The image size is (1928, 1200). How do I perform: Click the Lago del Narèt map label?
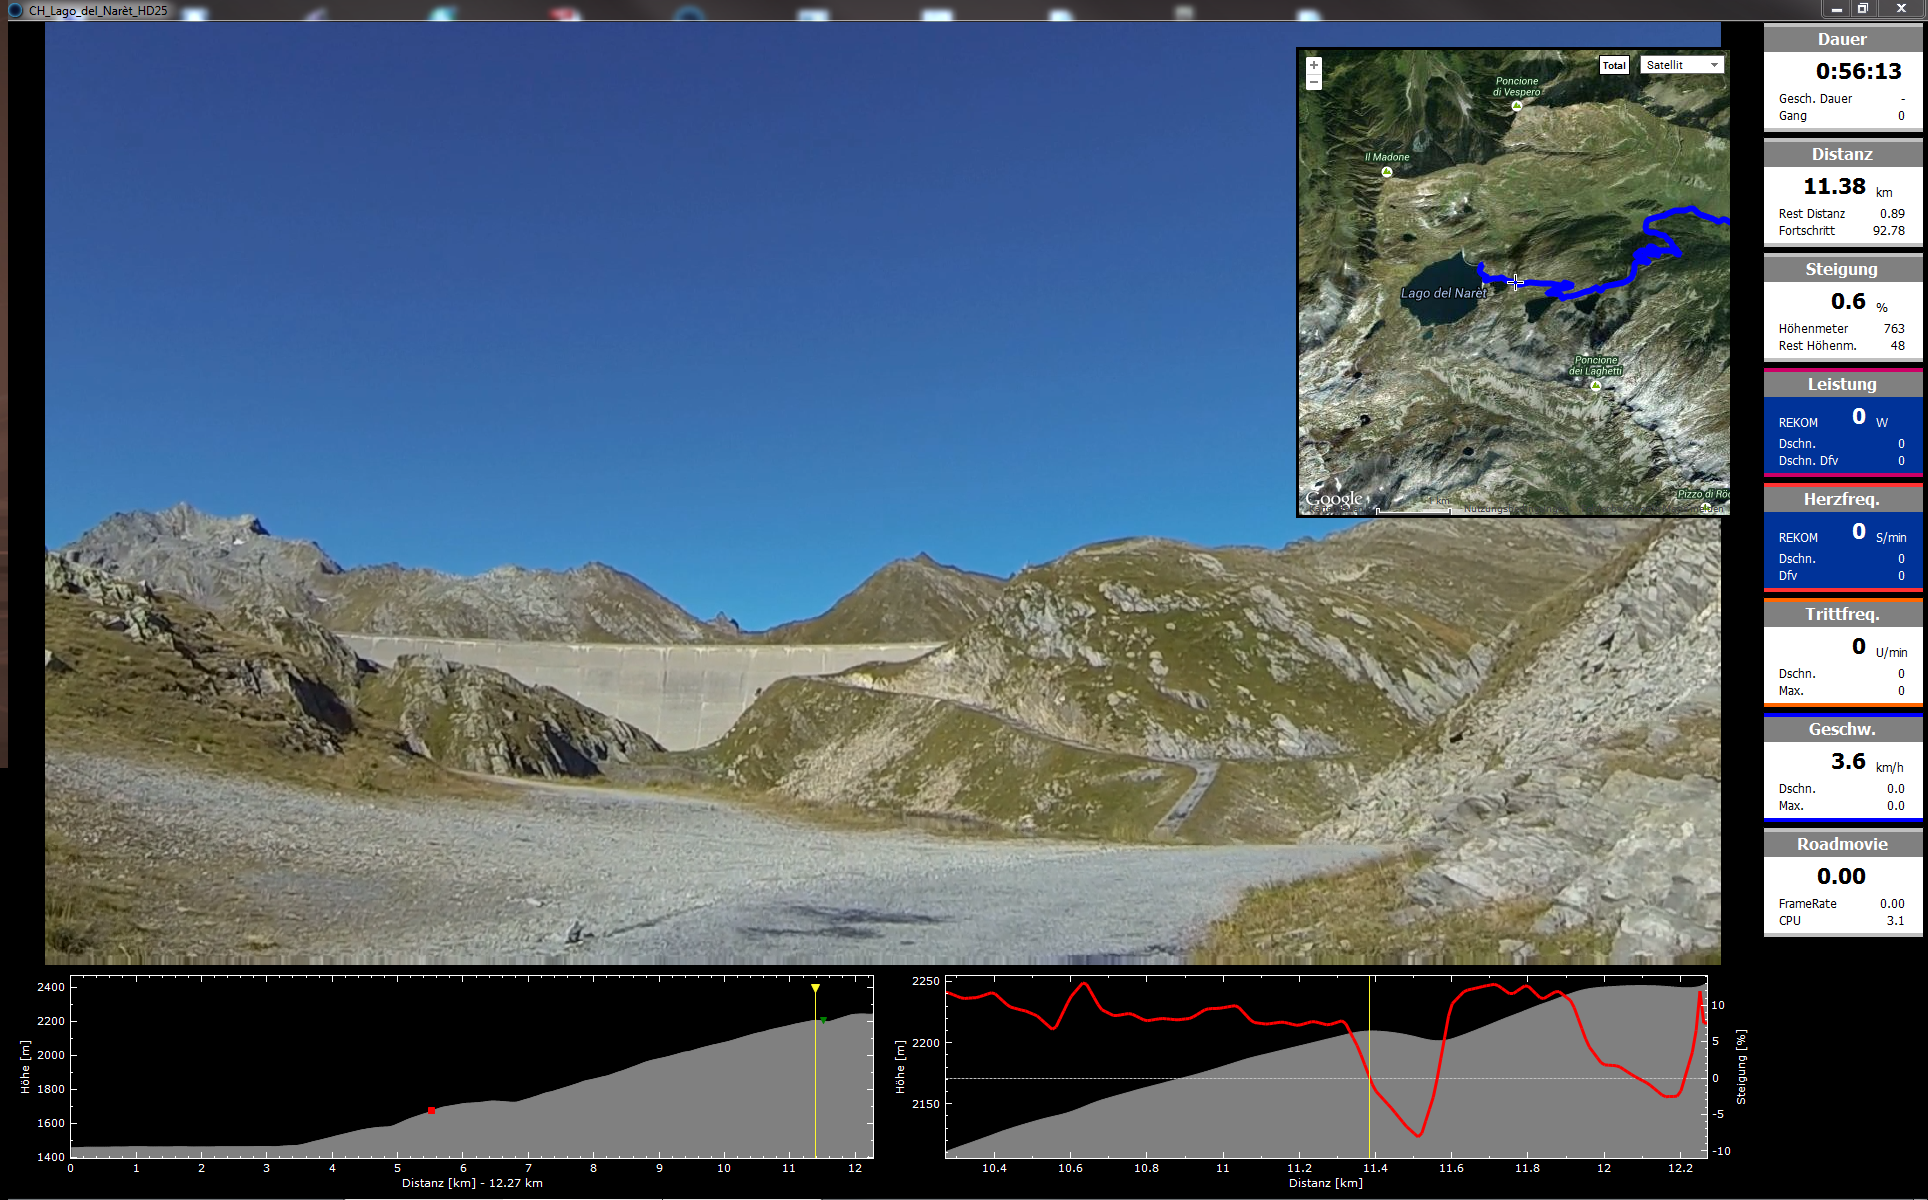pyautogui.click(x=1443, y=294)
